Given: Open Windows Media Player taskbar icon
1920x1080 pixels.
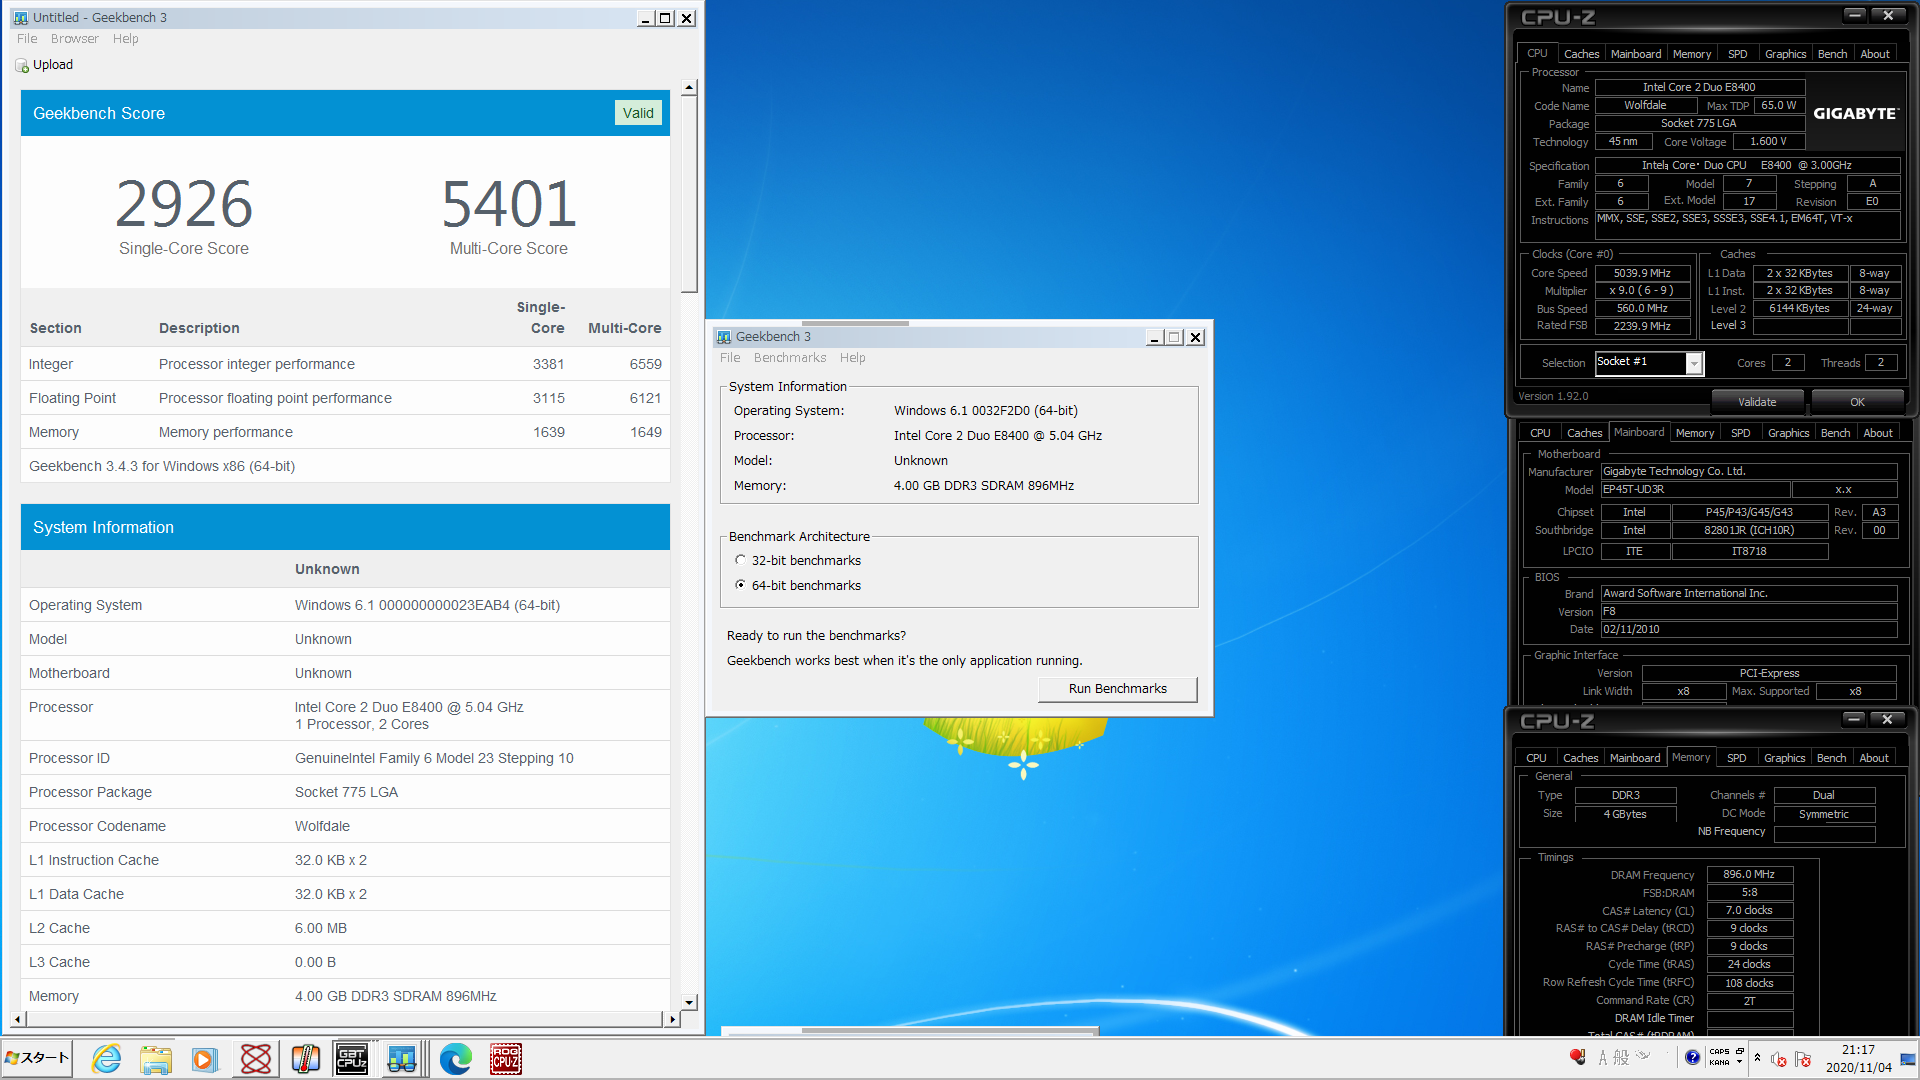Looking at the screenshot, I should (205, 1059).
